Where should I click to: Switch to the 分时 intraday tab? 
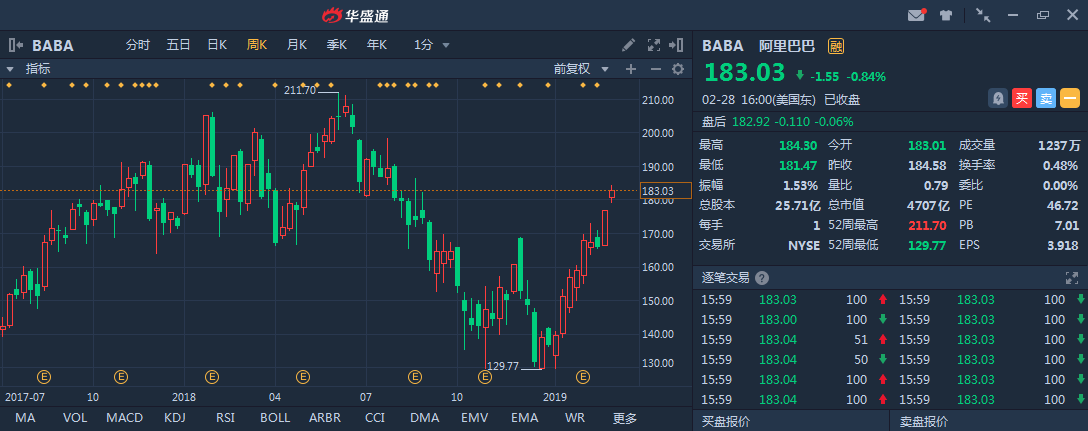pos(137,45)
